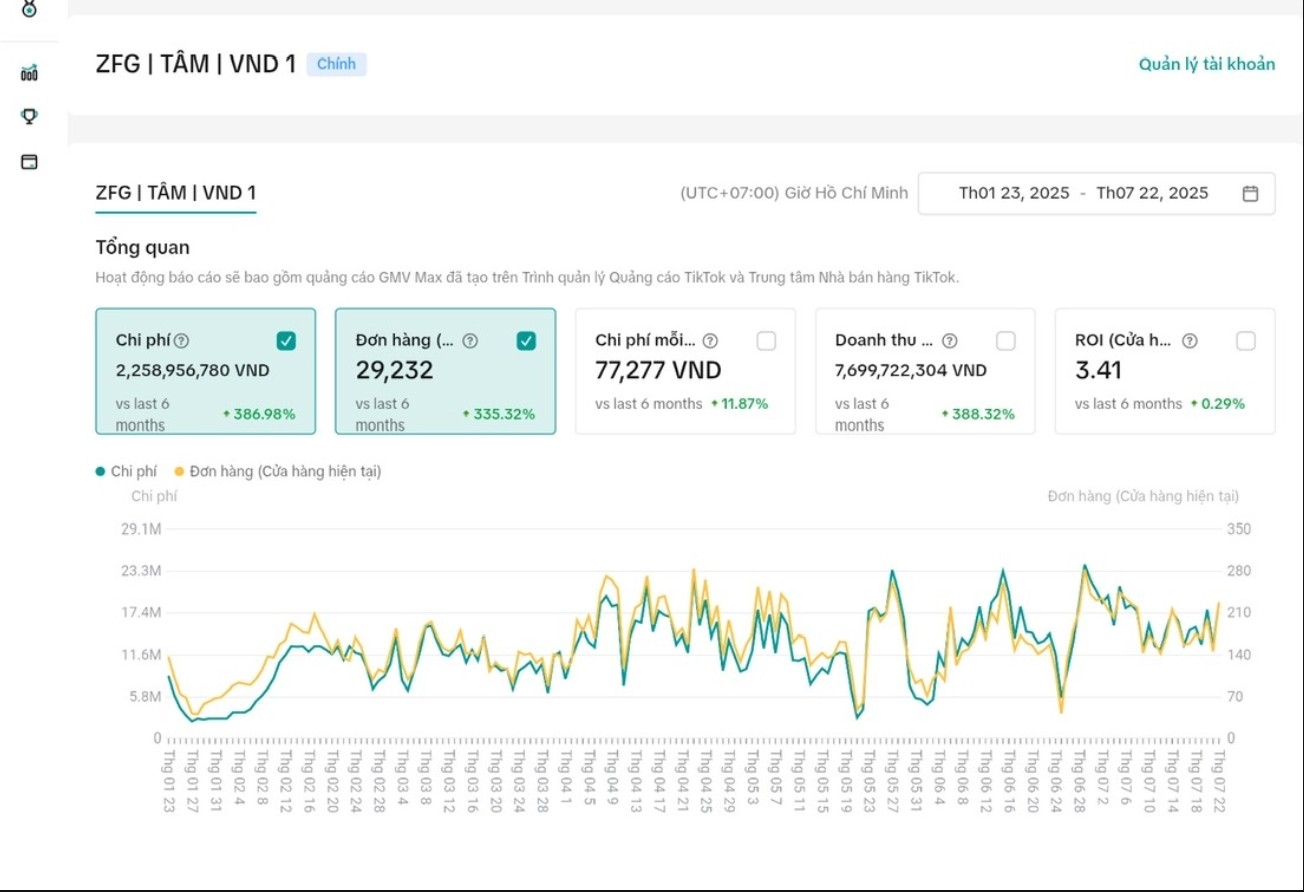The height and width of the screenshot is (892, 1304).
Task: Toggle Chi phí teal legend dot
Action: tap(100, 471)
